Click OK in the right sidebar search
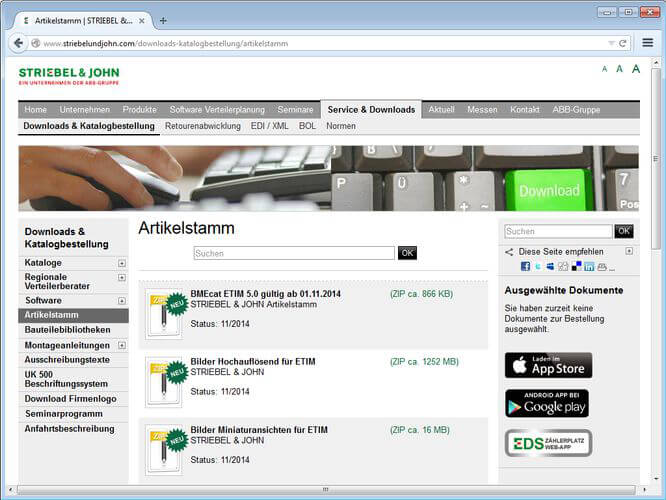 tap(624, 231)
